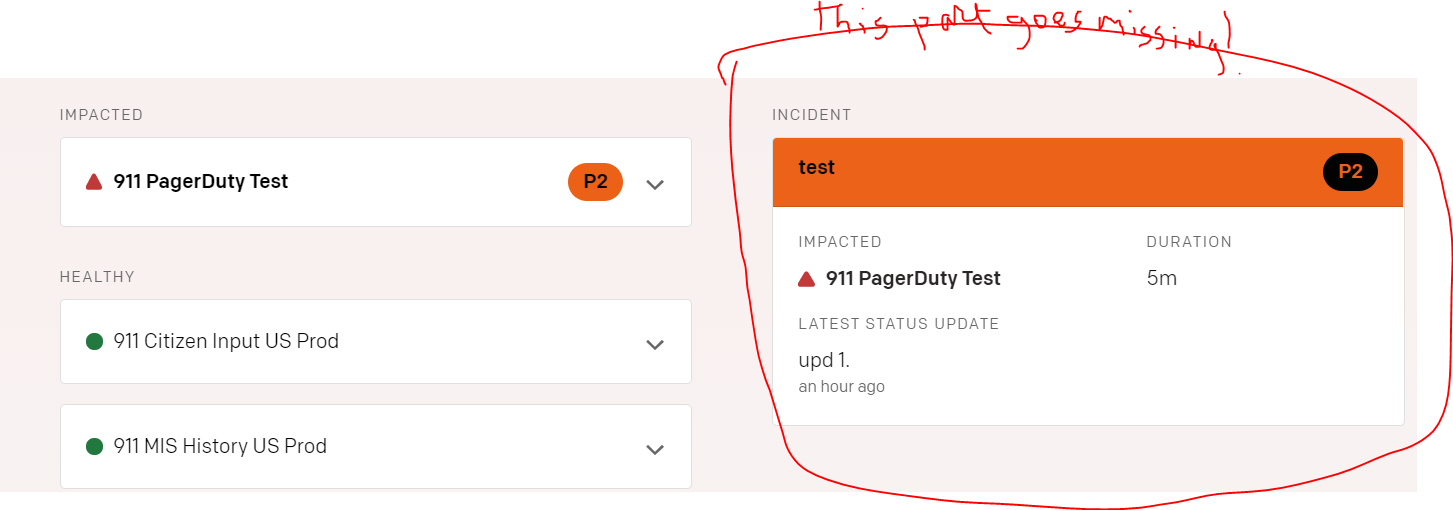Select the 911 MIS History US Prod name
The height and width of the screenshot is (510, 1453).
pyautogui.click(x=220, y=447)
